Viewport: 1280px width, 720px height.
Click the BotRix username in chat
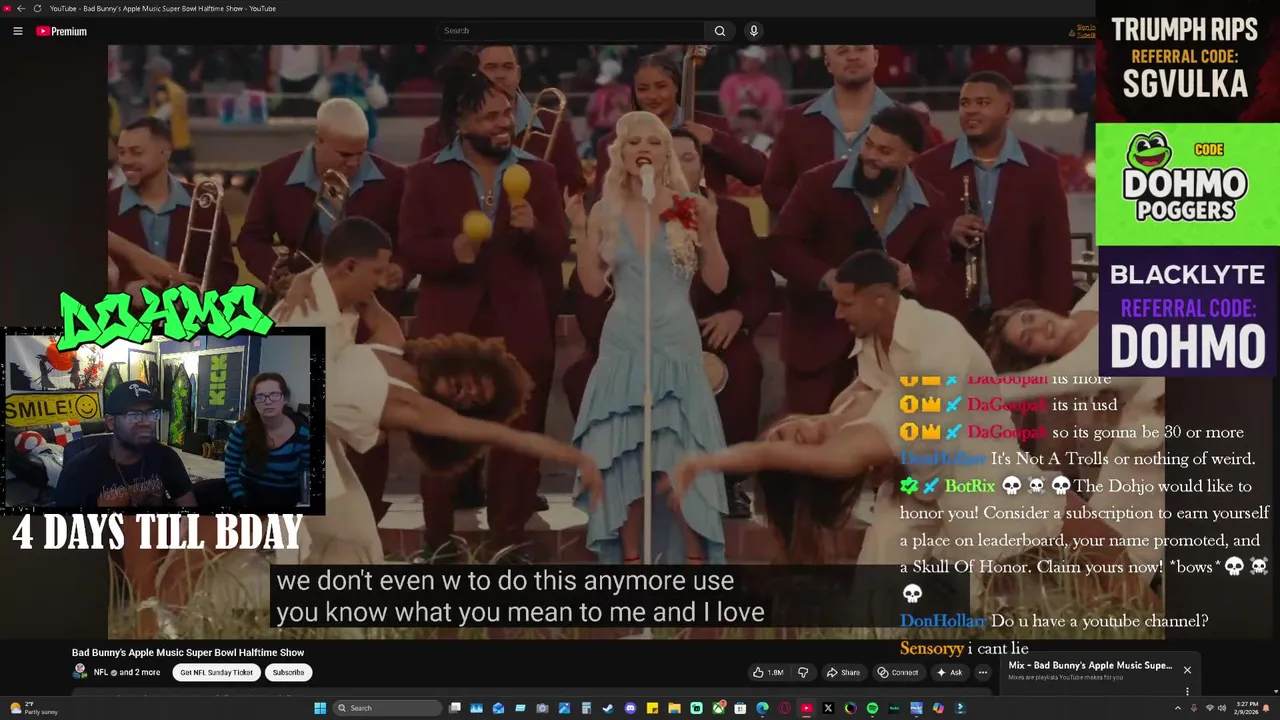click(x=970, y=486)
